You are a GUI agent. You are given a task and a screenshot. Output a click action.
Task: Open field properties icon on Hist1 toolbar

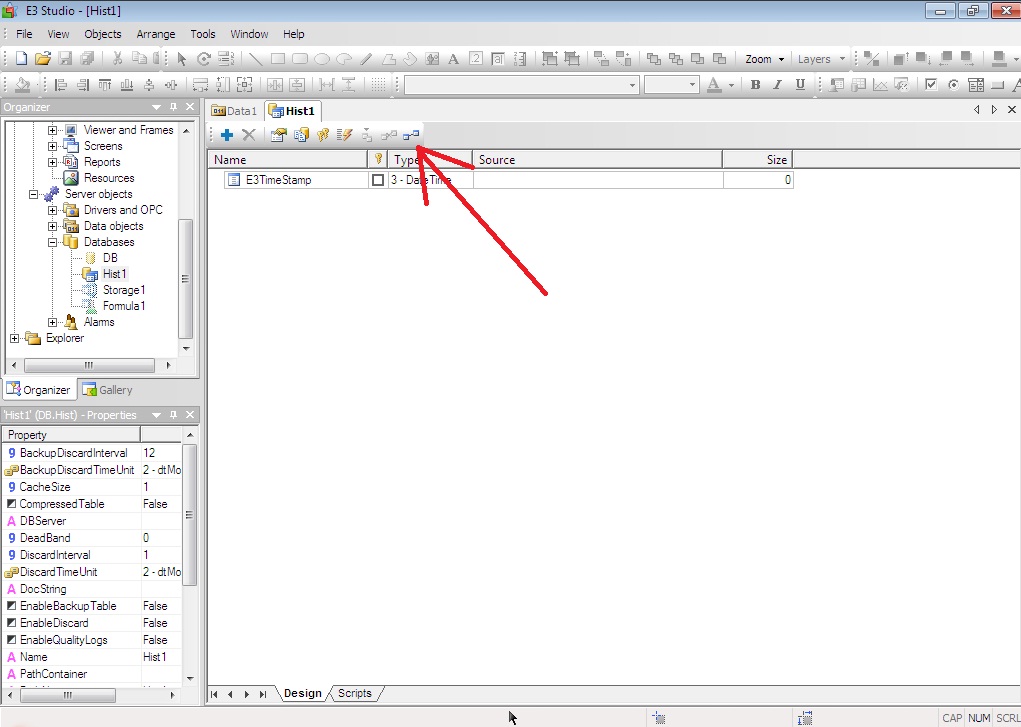click(279, 134)
